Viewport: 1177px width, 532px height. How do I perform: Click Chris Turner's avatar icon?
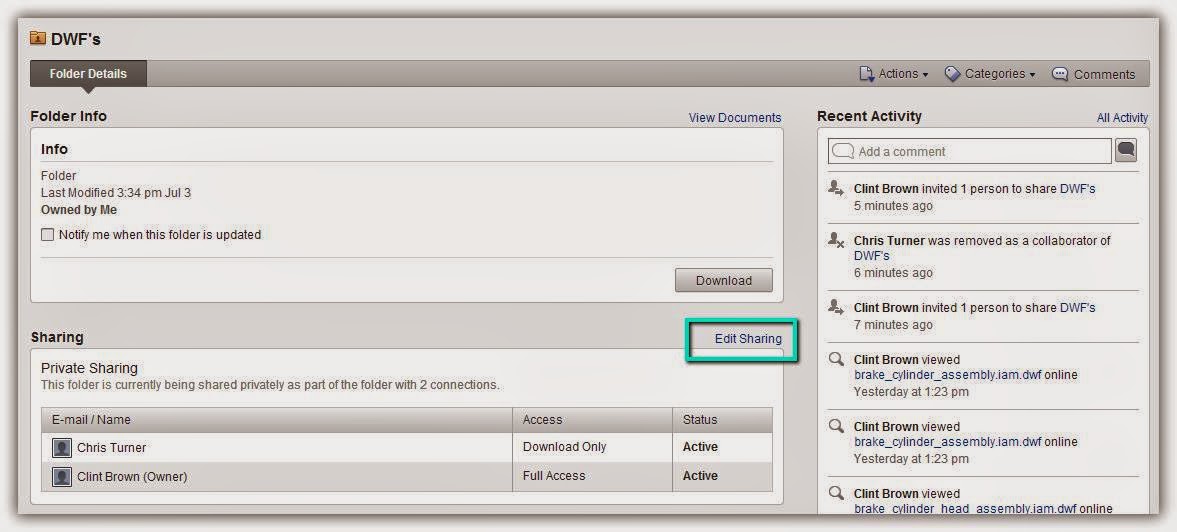(62, 448)
